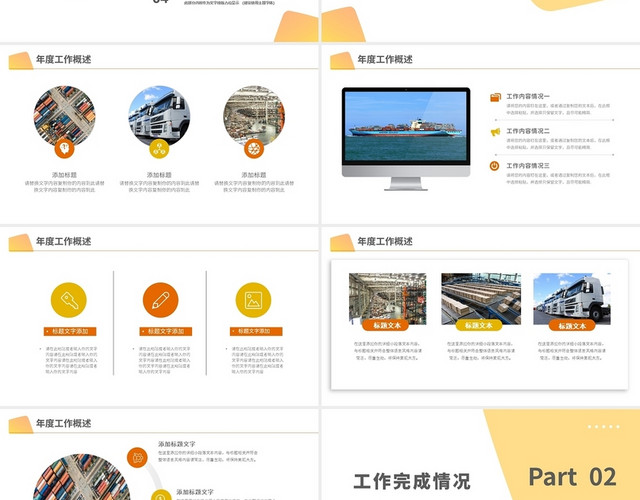Select the upper 添加标题文字 heading
Image resolution: width=640 pixels, height=500 pixels.
coord(177,444)
